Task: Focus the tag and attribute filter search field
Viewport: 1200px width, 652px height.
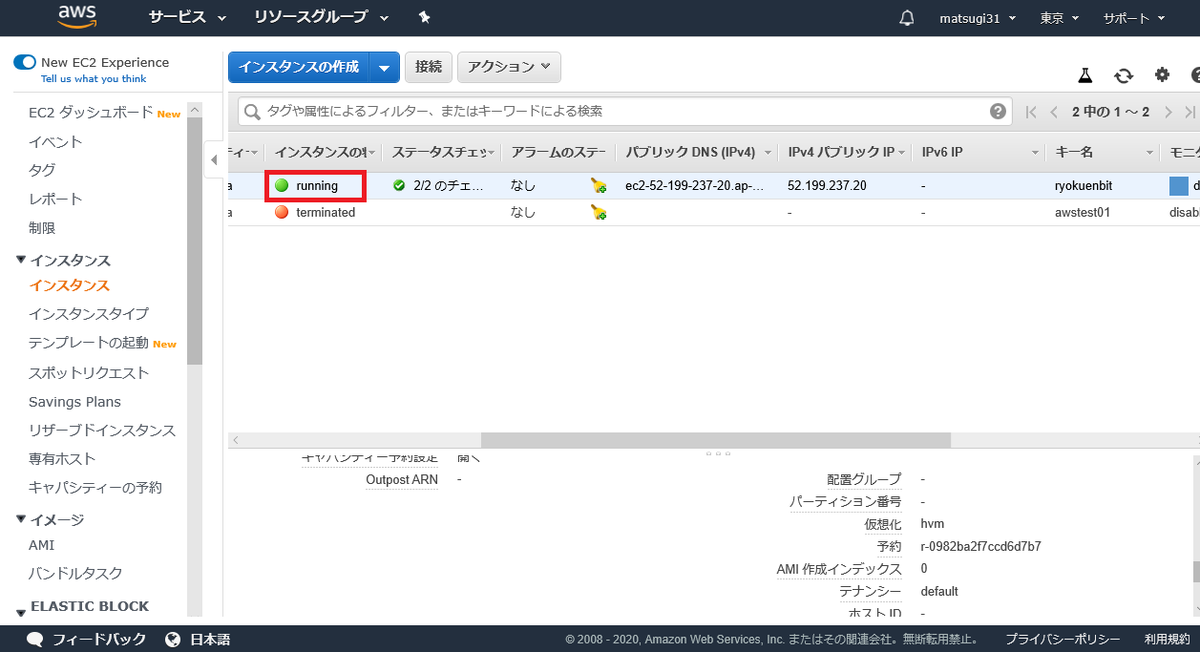Action: point(625,111)
